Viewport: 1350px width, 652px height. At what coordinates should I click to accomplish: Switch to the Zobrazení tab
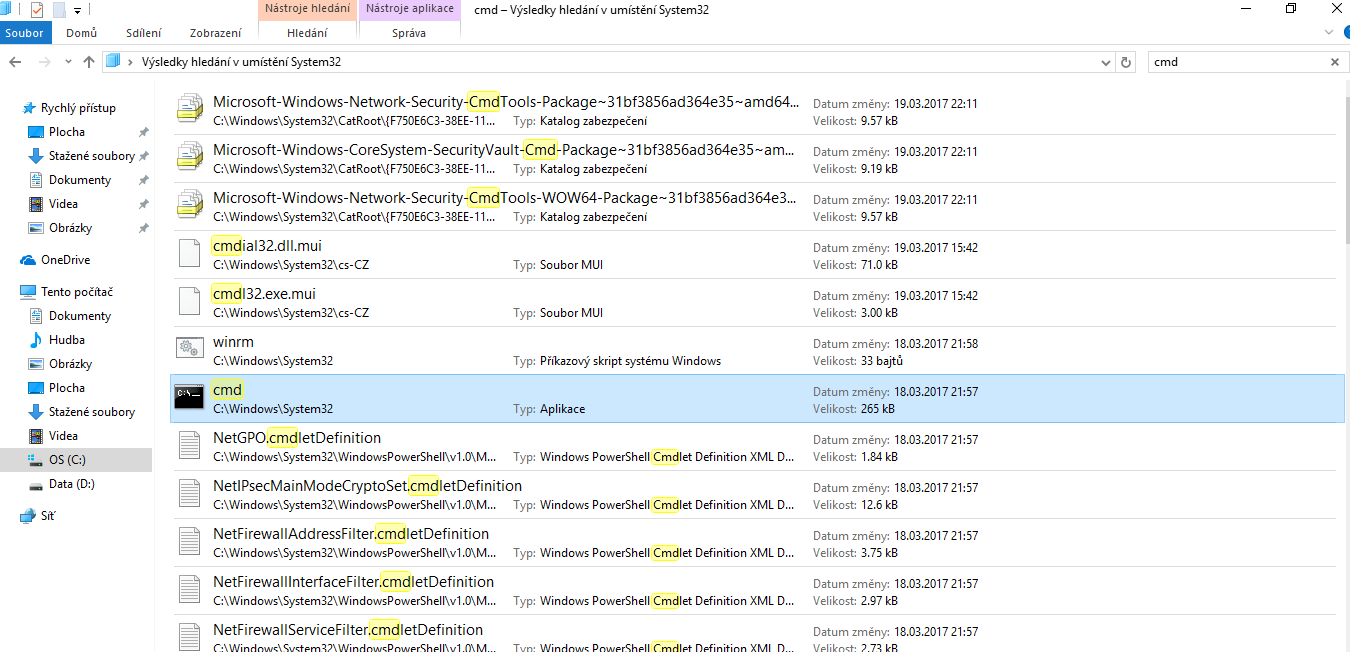tap(214, 33)
